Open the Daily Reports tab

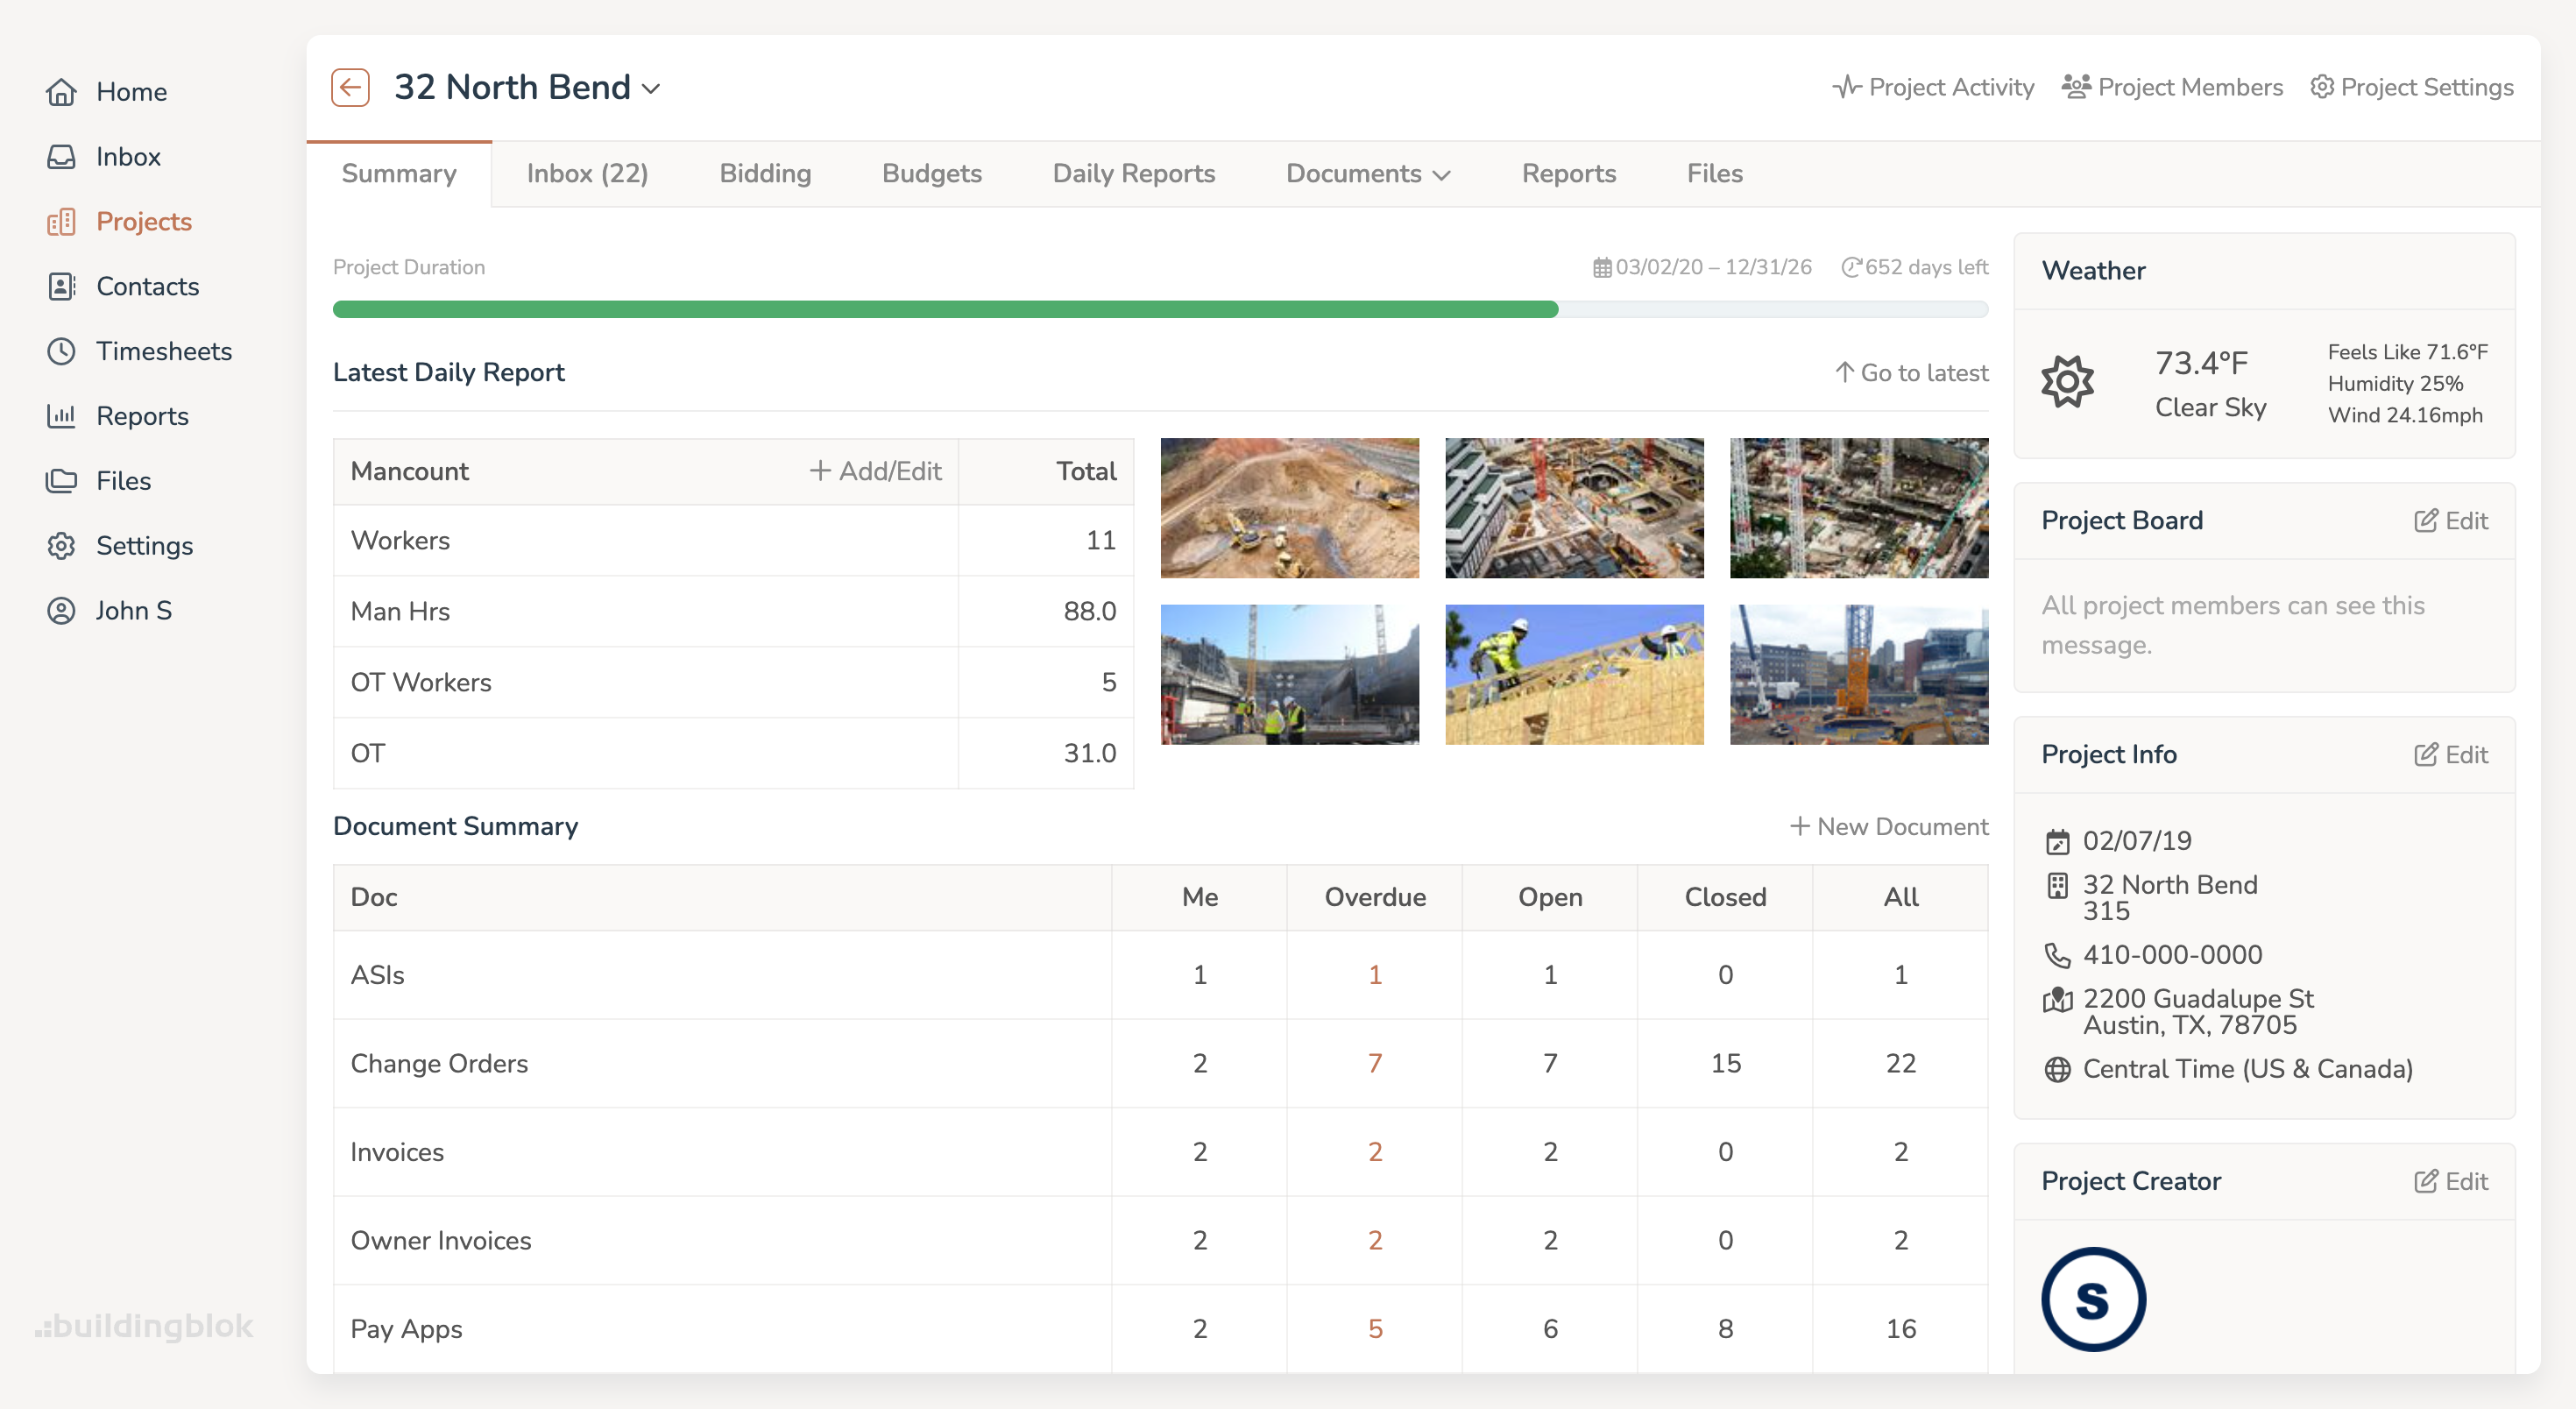[1133, 173]
